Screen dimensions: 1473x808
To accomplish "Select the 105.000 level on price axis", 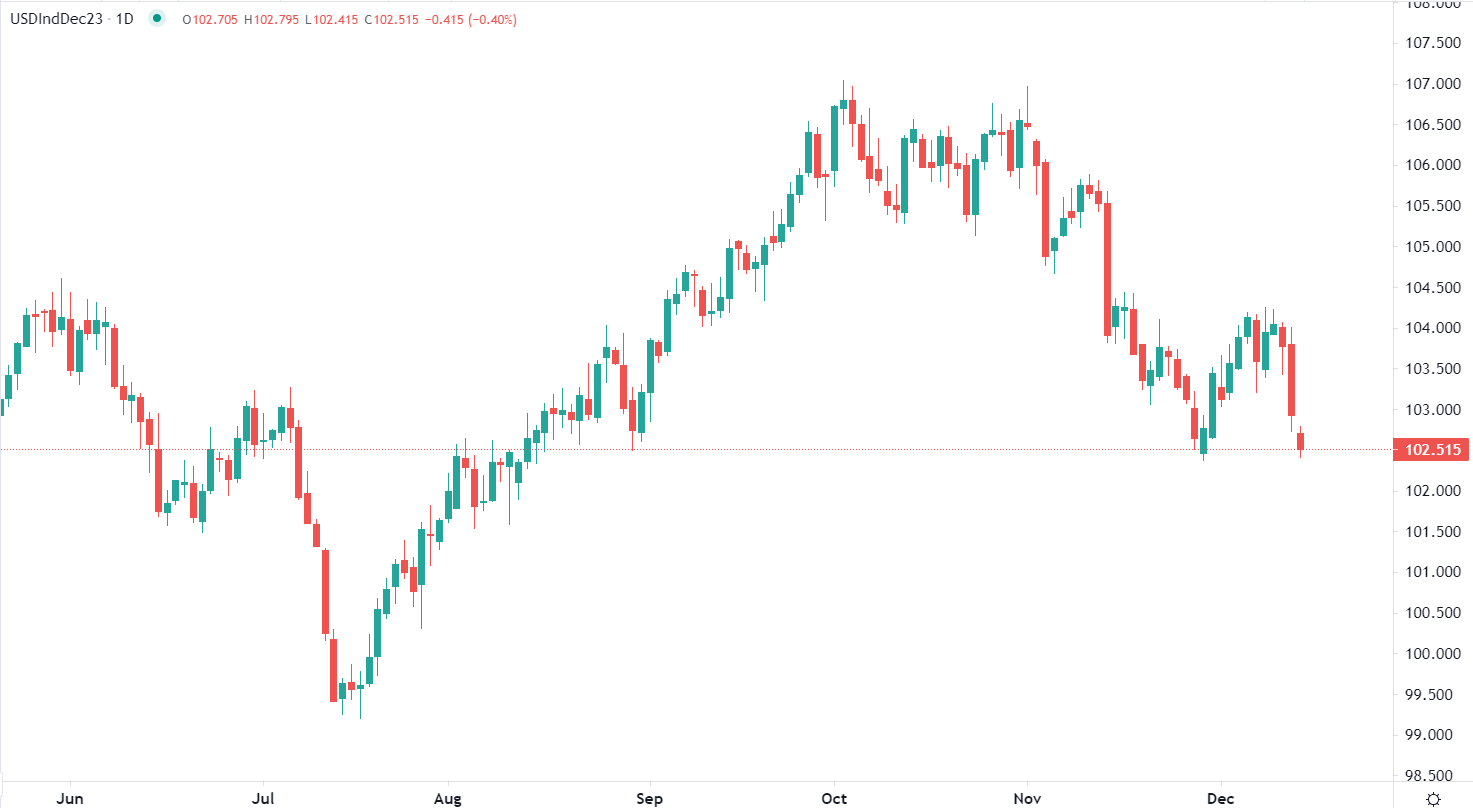I will (x=1433, y=247).
